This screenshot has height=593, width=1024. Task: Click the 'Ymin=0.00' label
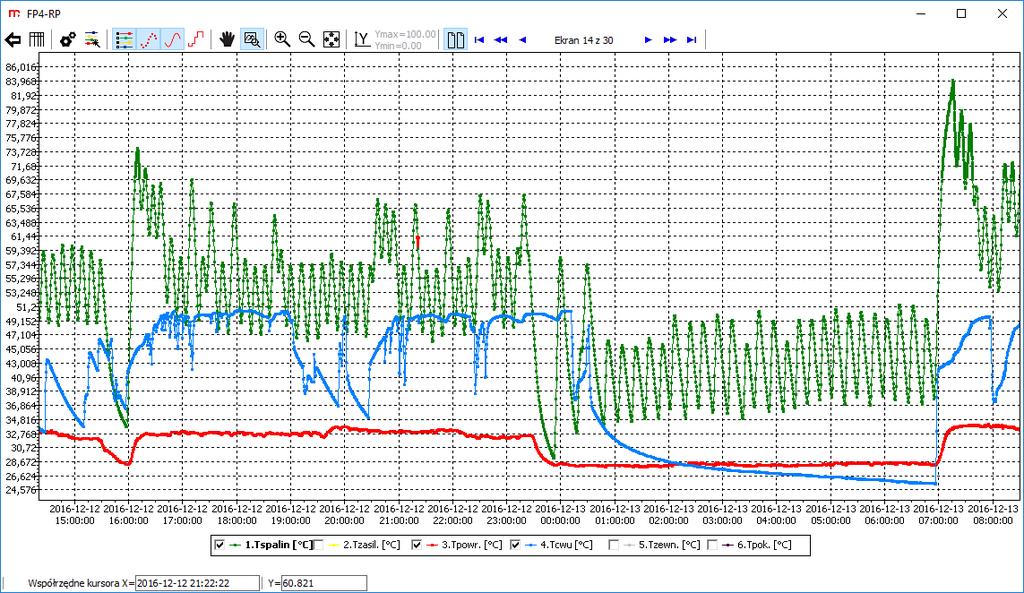point(398,46)
